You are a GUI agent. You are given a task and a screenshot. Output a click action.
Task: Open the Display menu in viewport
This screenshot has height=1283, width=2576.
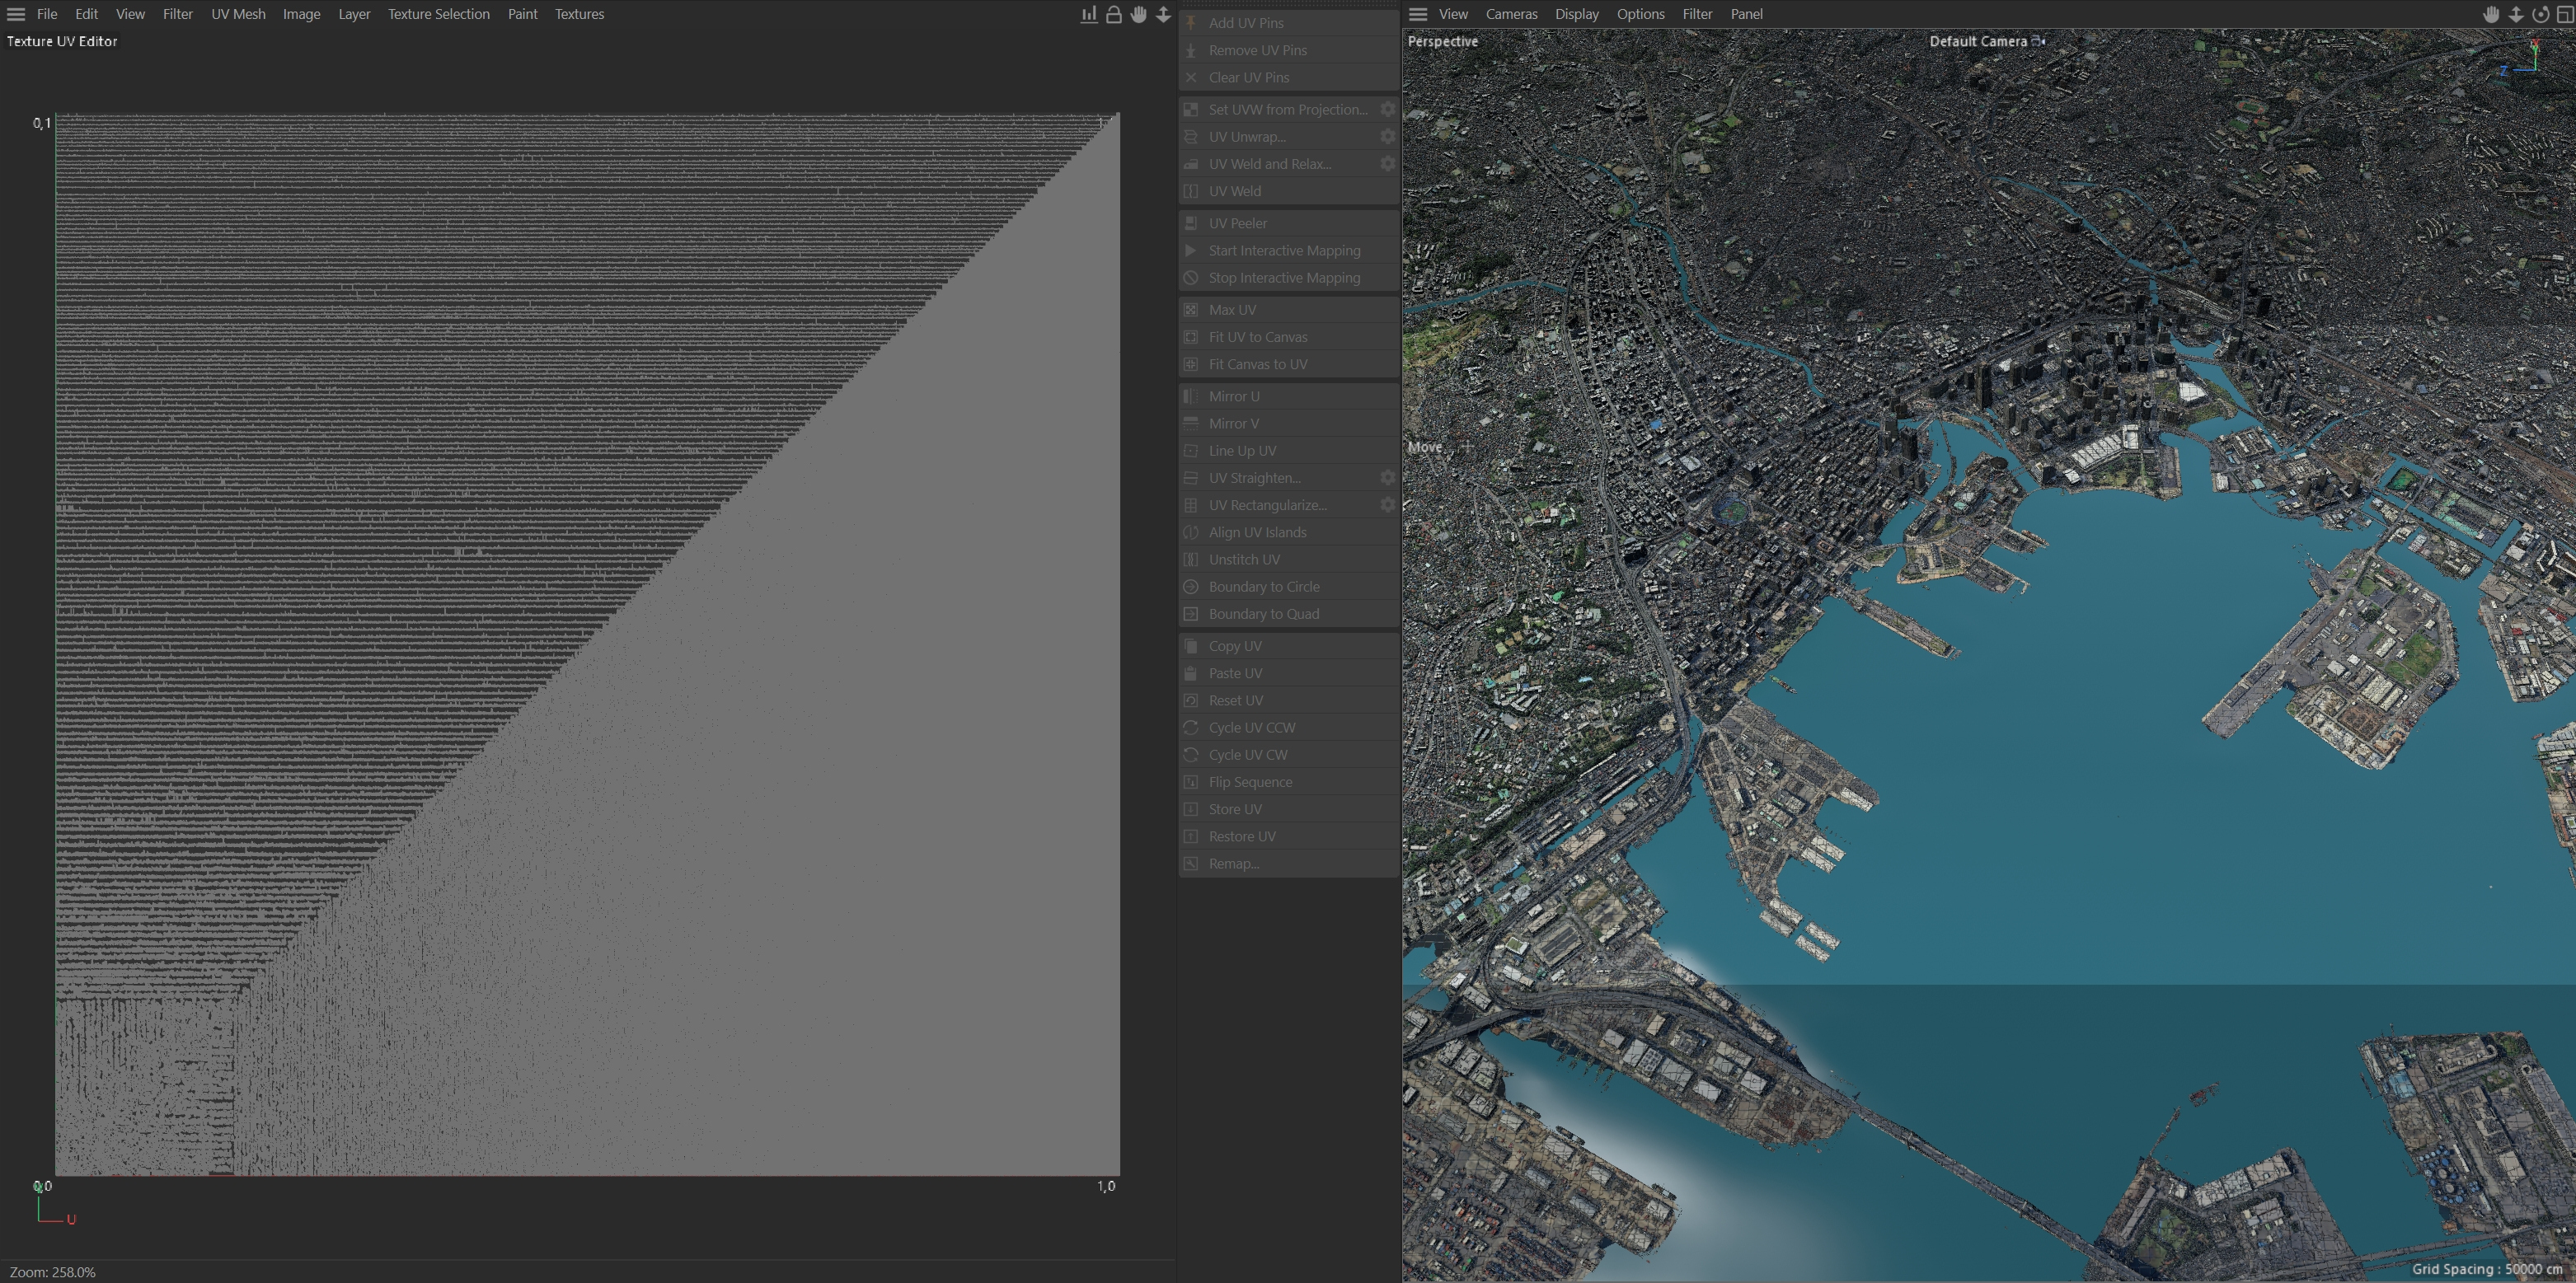point(1577,14)
